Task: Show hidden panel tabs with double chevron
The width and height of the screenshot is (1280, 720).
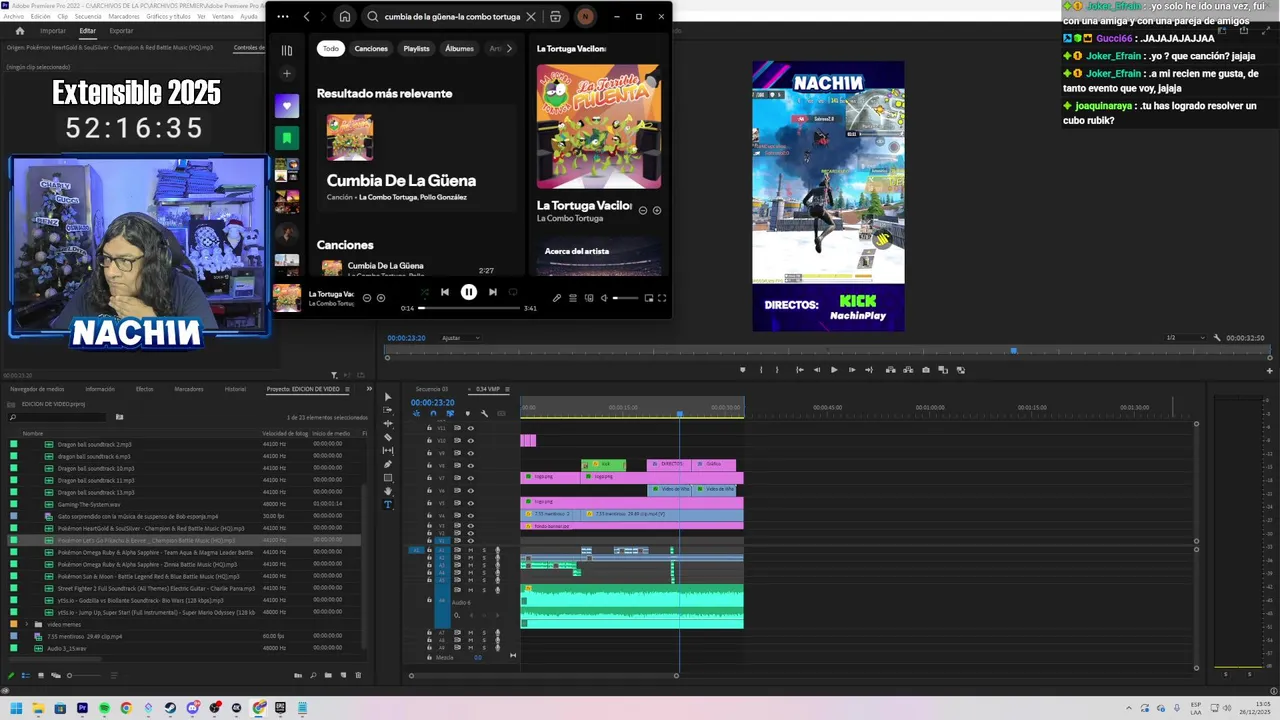Action: point(369,389)
